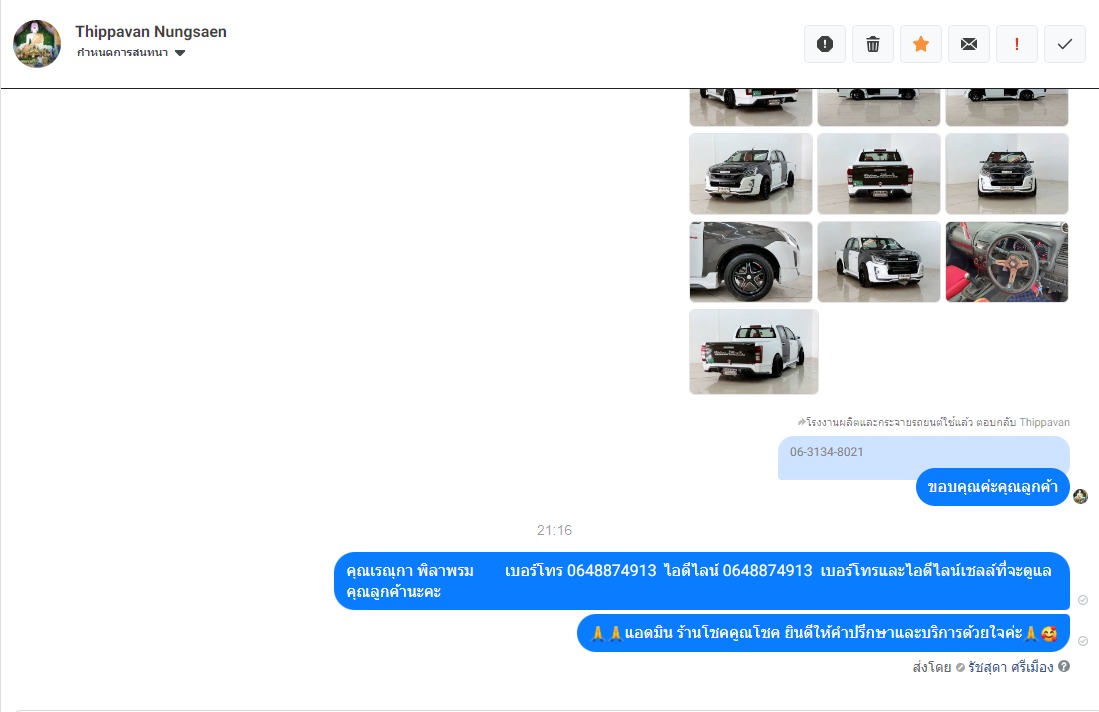Click the message containing 0648874913 phone number

[702, 581]
